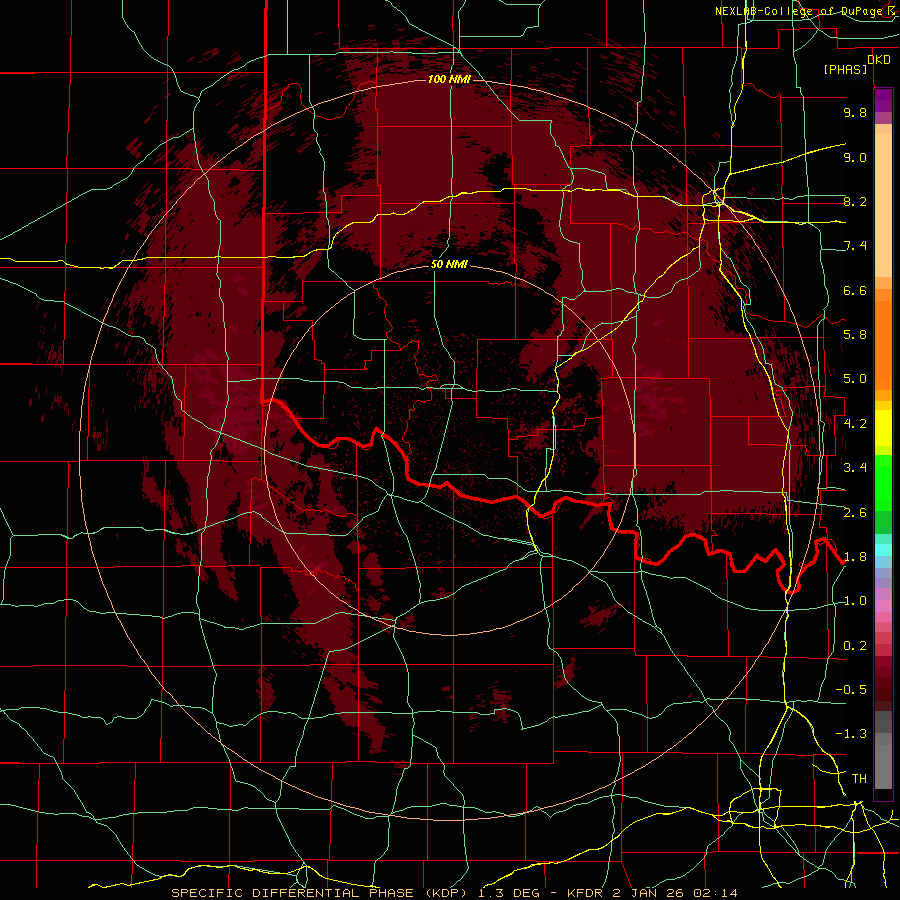Viewport: 900px width, 900px height.
Task: Click the 8.2 value on the color scale
Action: [855, 201]
